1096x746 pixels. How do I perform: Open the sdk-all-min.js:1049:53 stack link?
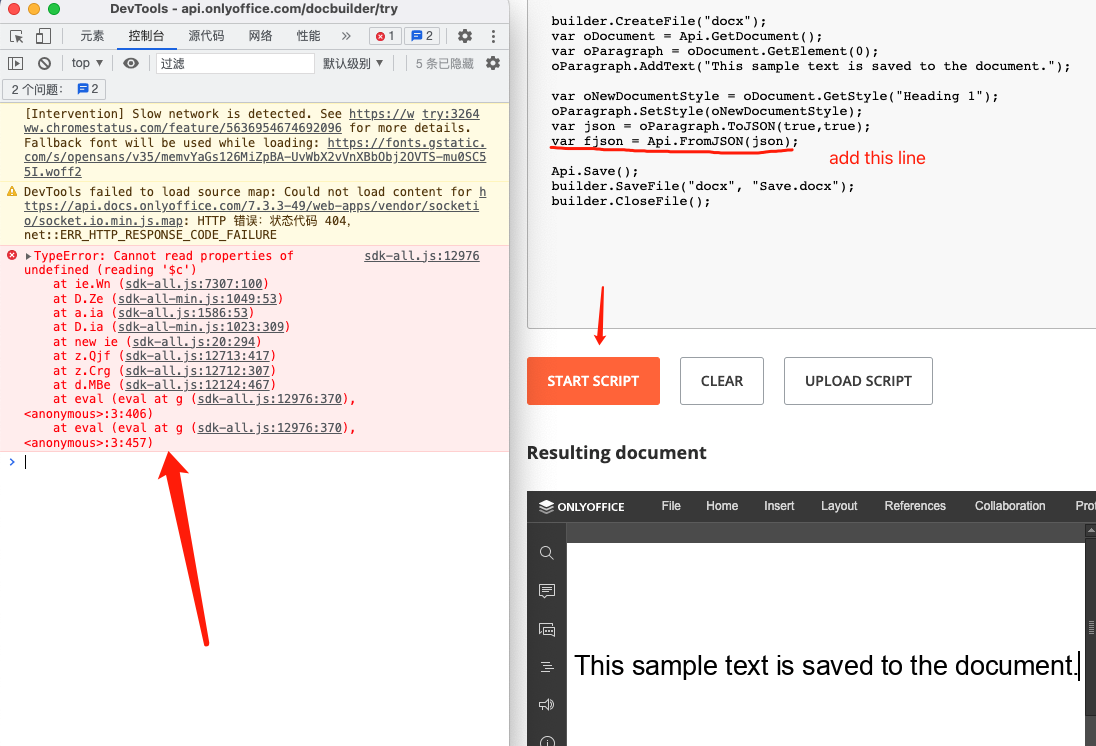(x=197, y=299)
